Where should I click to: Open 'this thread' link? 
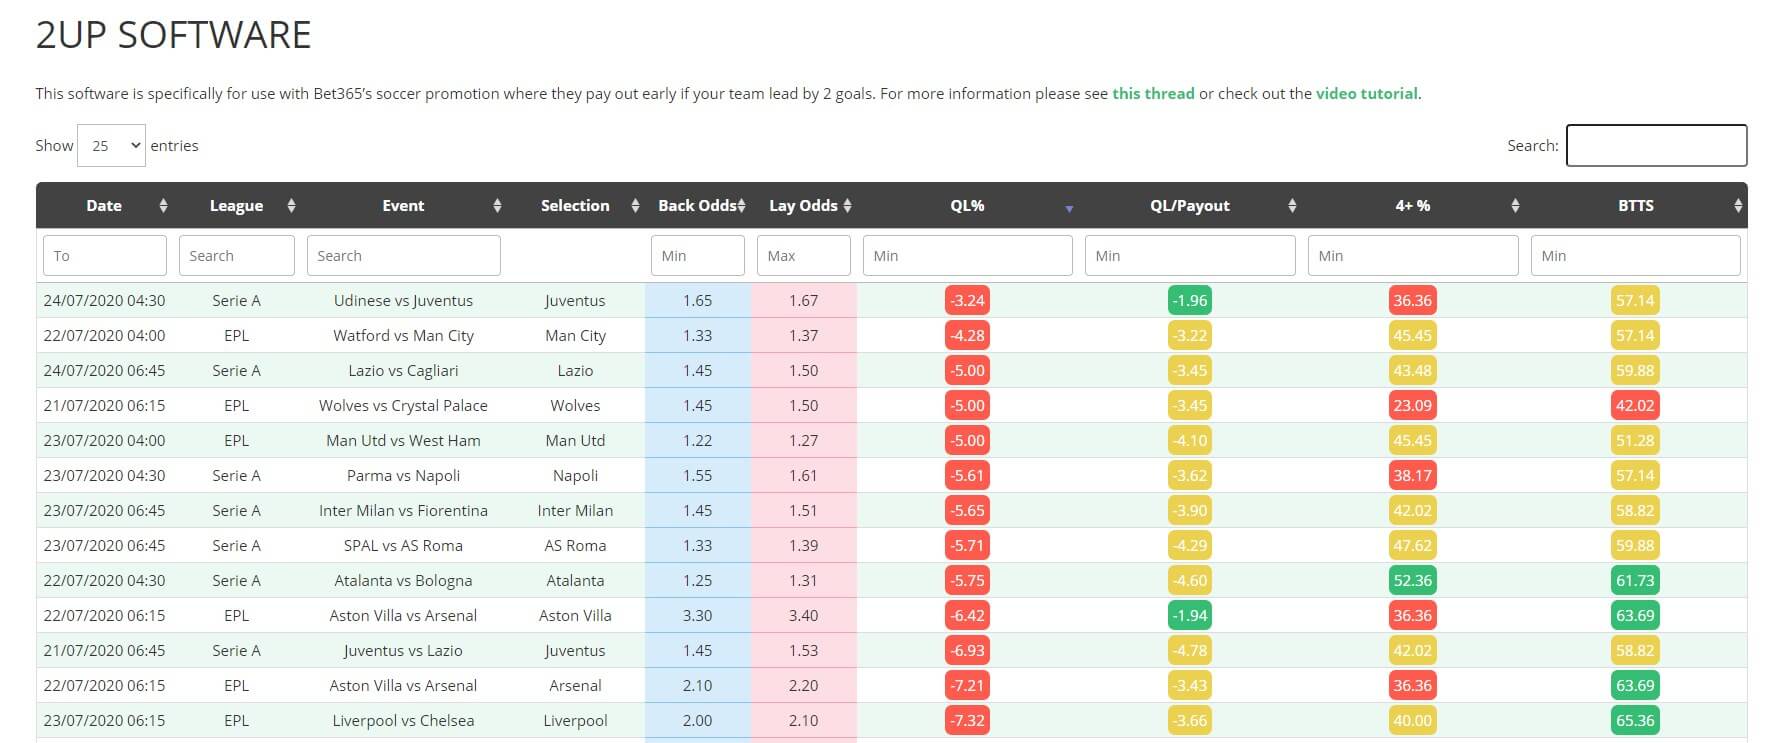1153,94
